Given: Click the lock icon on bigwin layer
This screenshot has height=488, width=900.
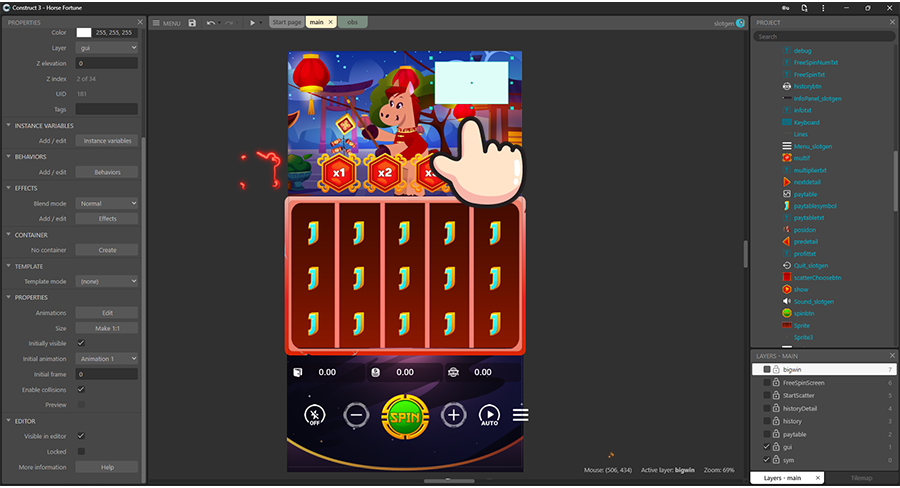Looking at the screenshot, I should point(776,369).
